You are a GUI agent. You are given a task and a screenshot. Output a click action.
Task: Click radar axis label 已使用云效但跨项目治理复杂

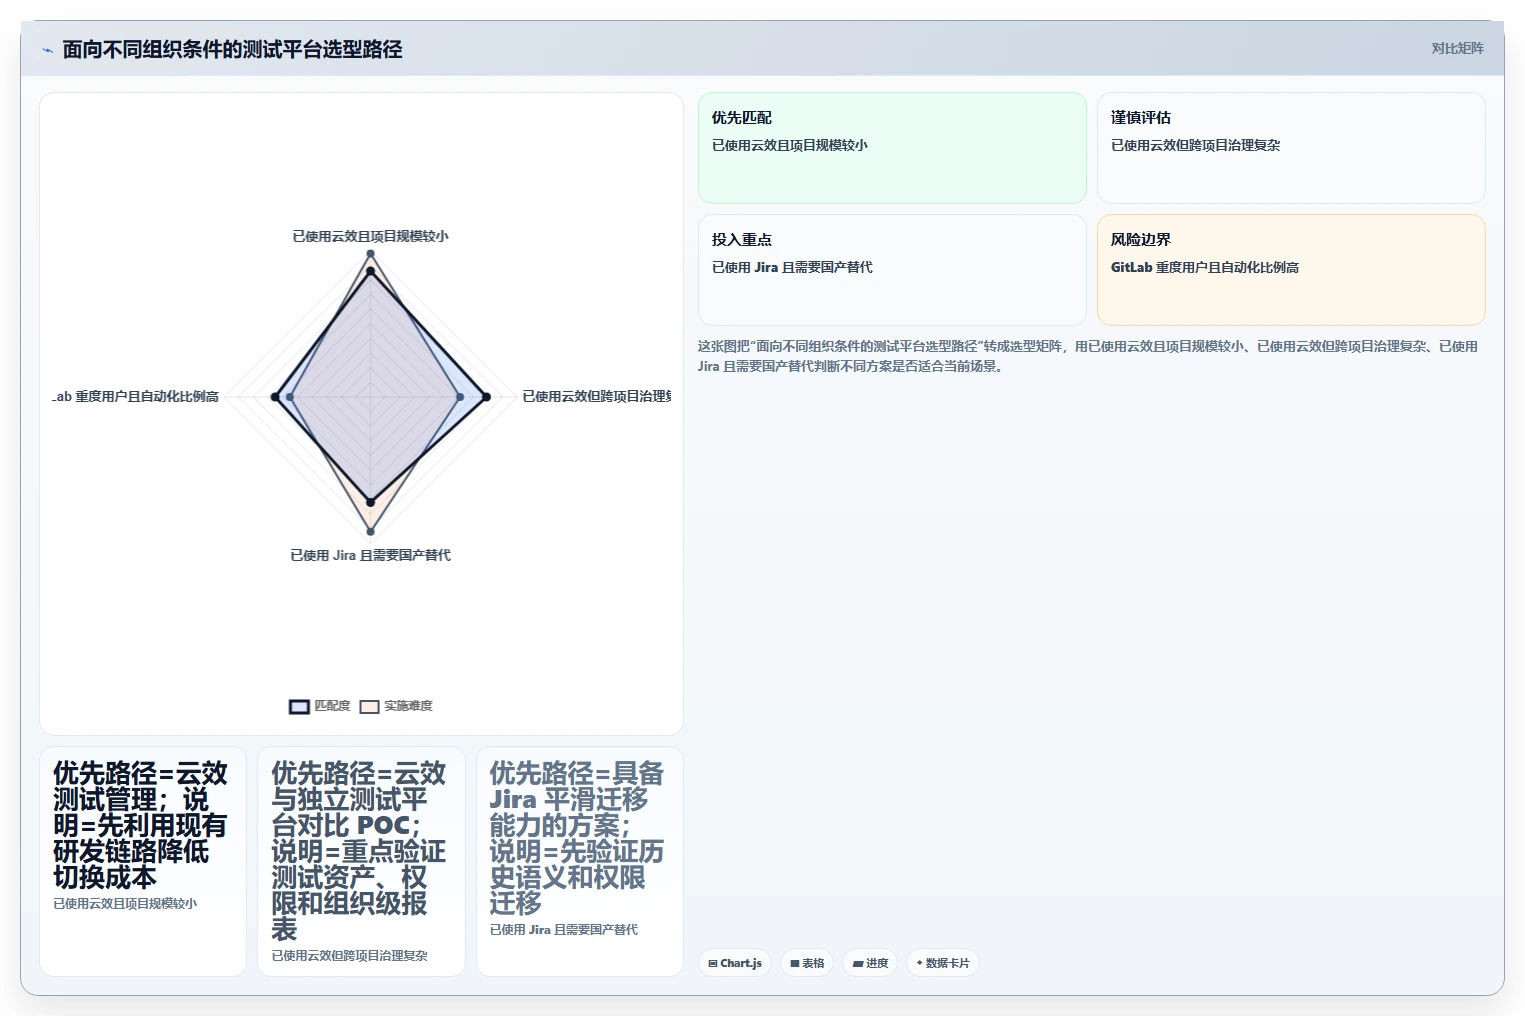(596, 396)
